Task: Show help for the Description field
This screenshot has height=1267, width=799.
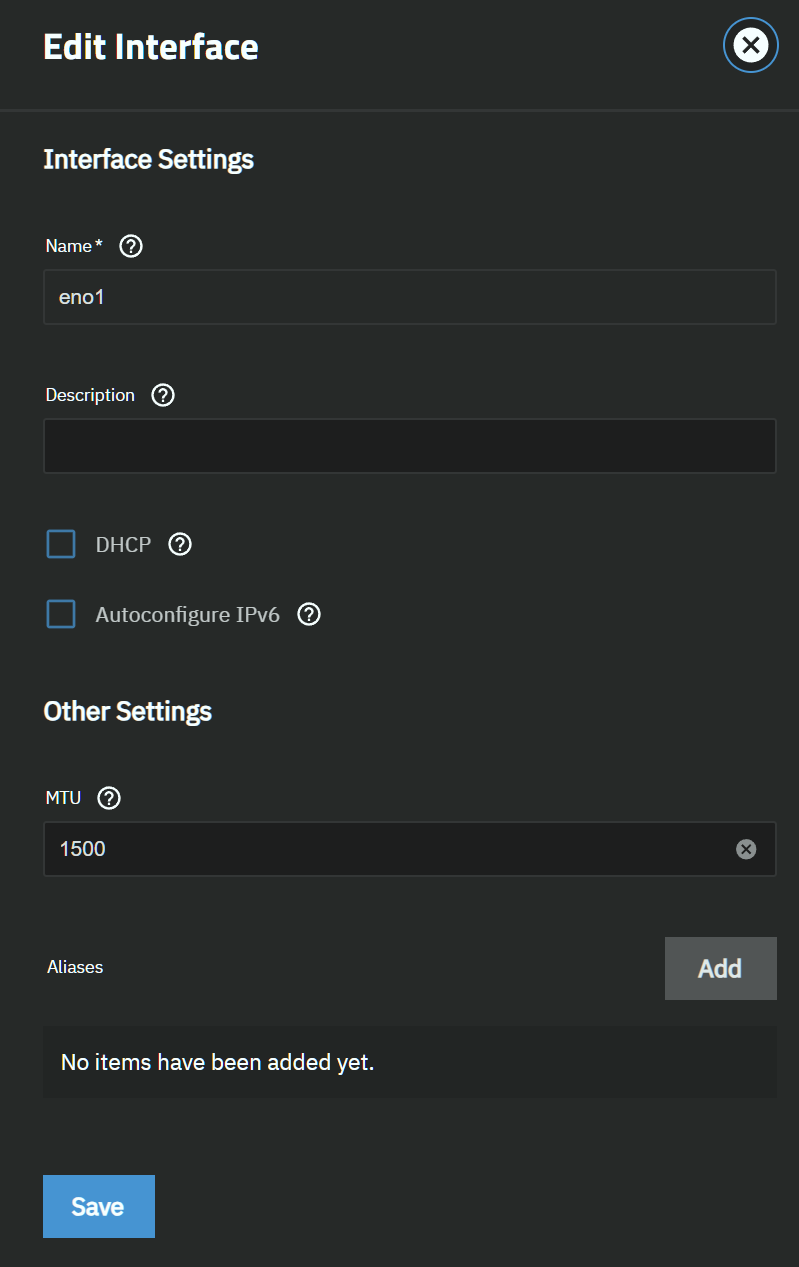Action: (163, 395)
